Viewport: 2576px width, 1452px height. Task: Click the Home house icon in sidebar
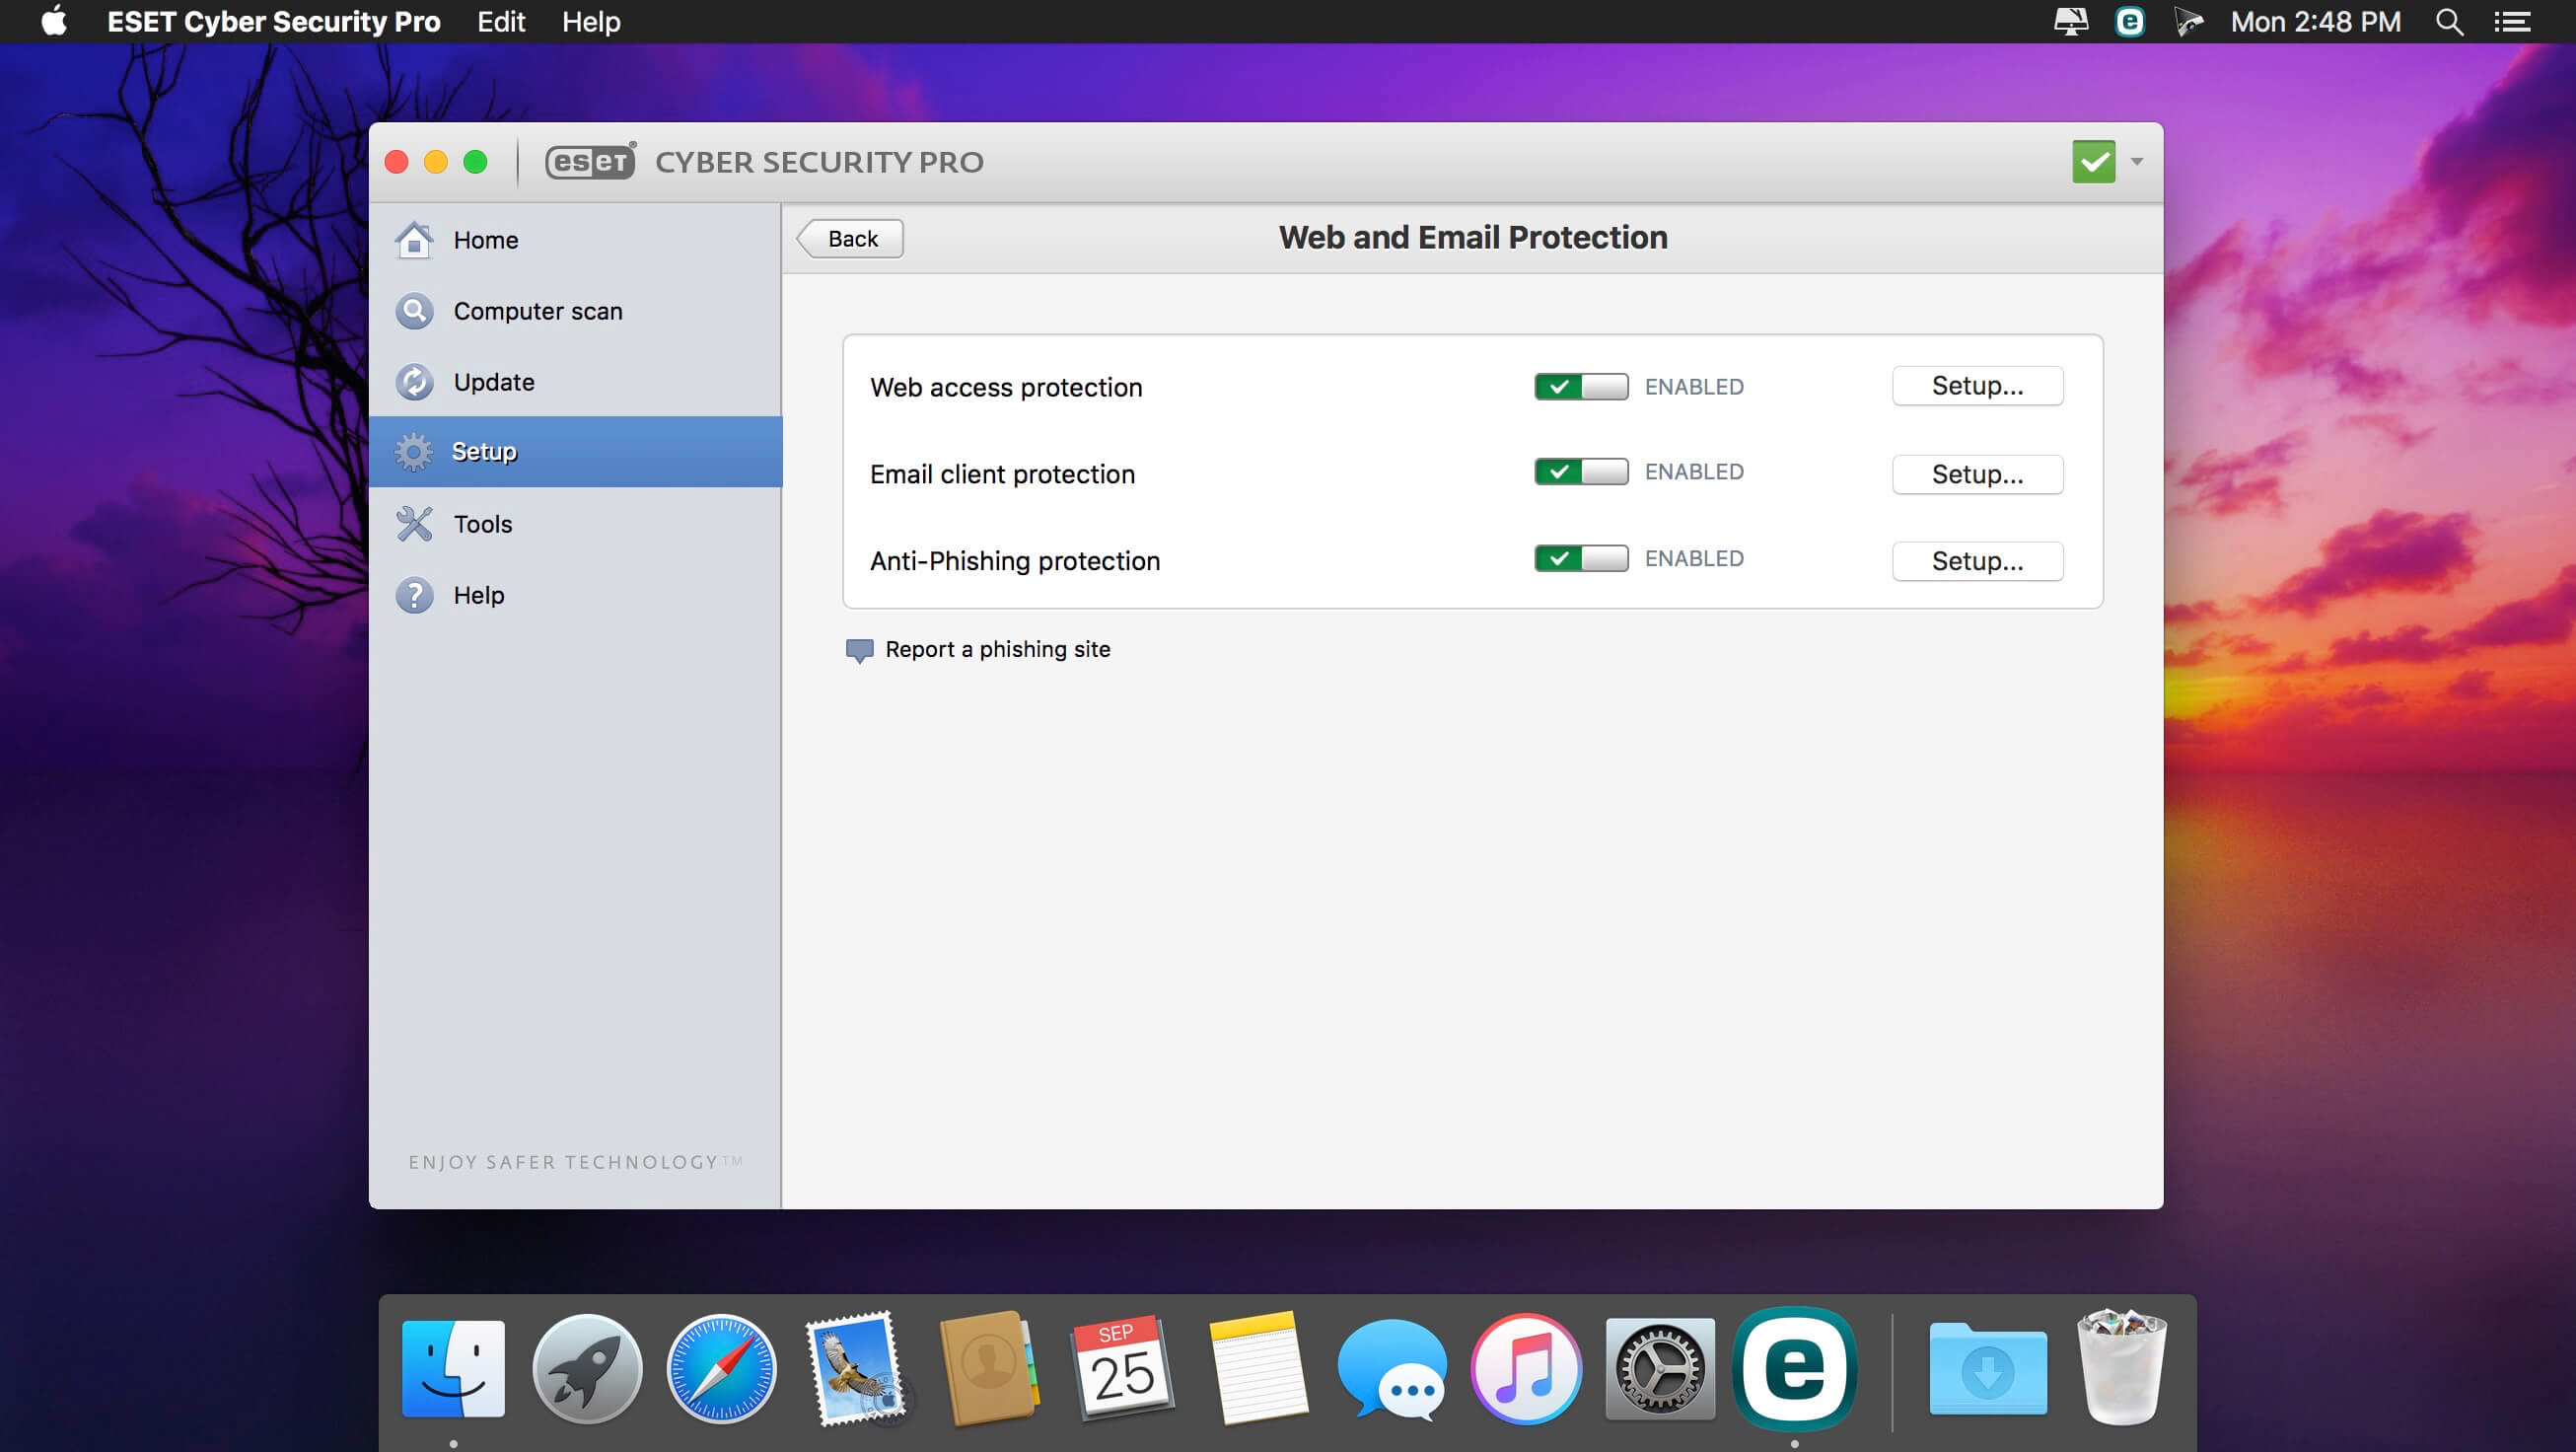tap(414, 240)
